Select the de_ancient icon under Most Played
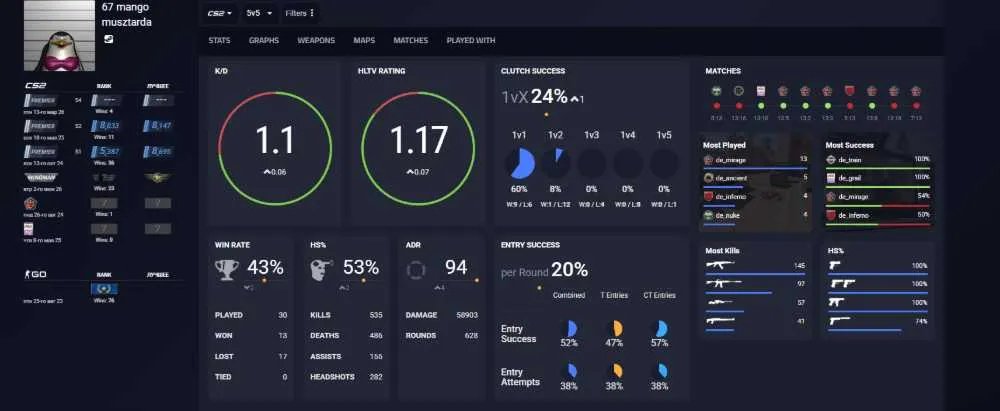The height and width of the screenshot is (411, 1000). click(709, 178)
